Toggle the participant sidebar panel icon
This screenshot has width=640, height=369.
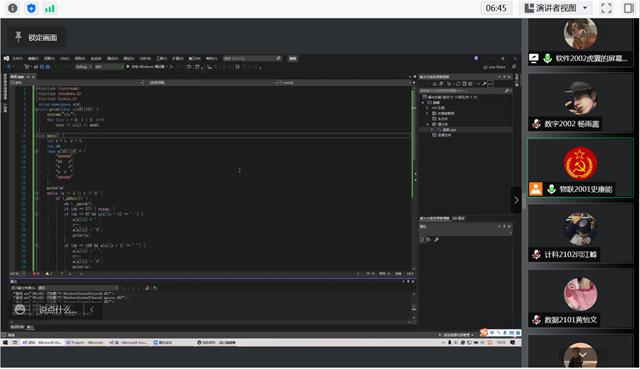(629, 8)
